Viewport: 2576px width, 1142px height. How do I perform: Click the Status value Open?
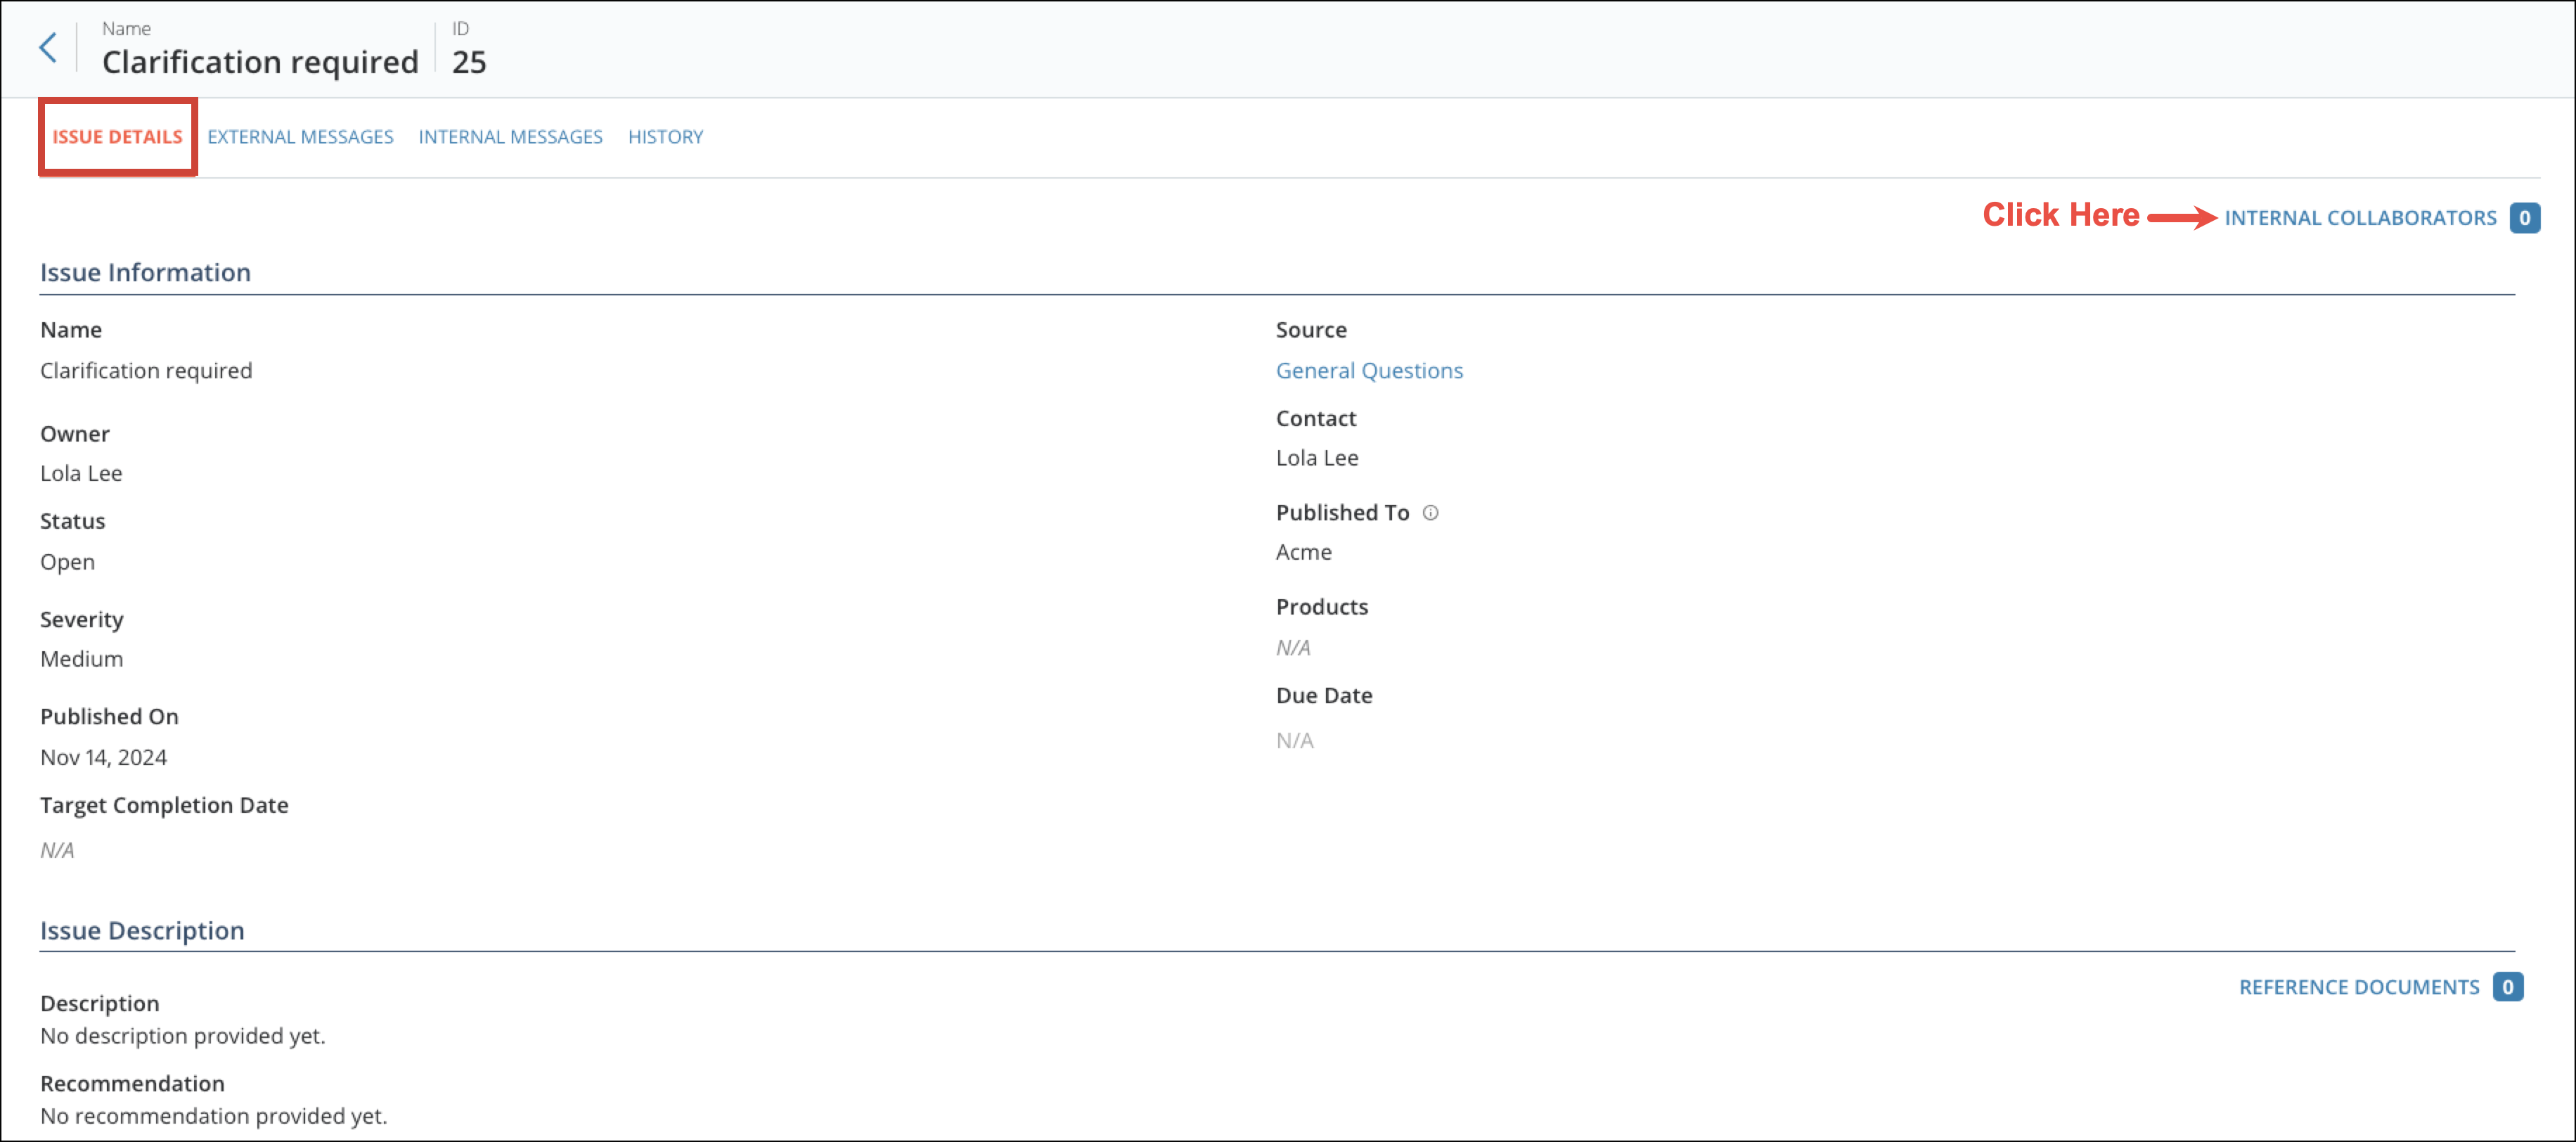[67, 562]
